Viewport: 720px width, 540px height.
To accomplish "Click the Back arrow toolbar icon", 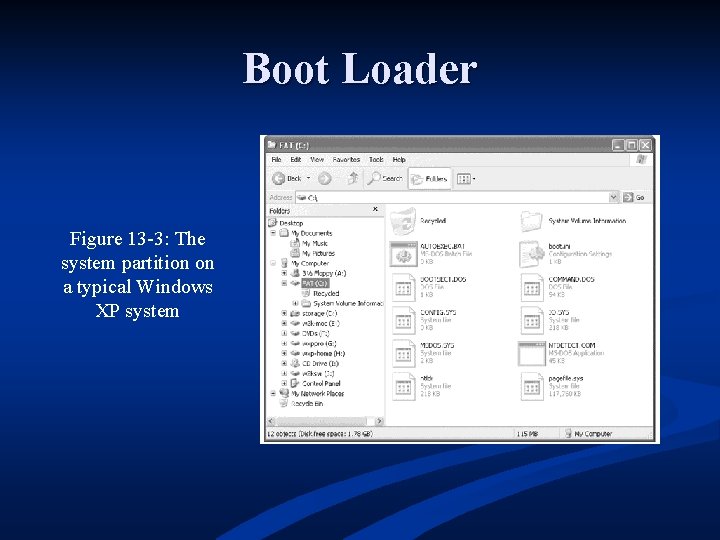I will coord(279,179).
